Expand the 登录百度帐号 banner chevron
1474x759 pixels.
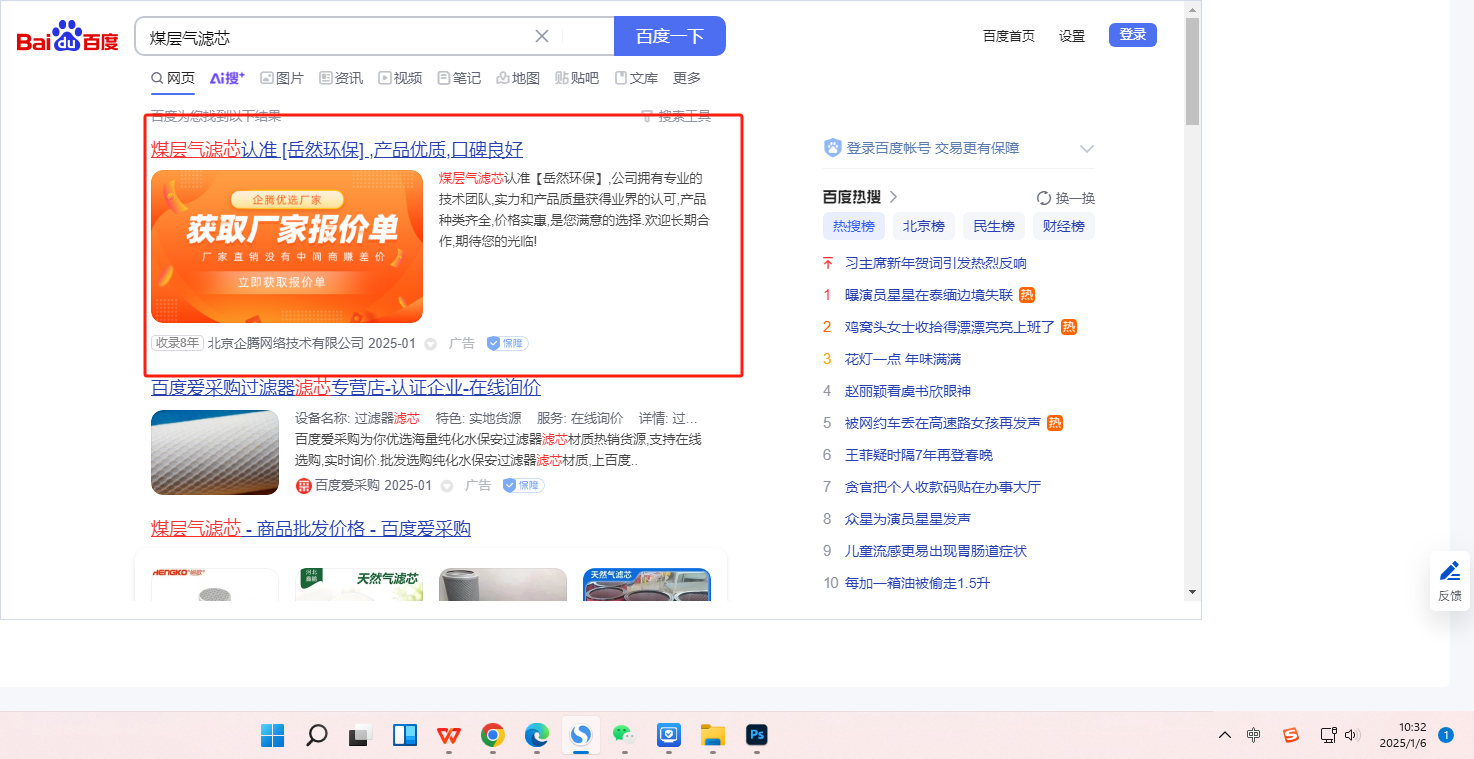(x=1087, y=149)
